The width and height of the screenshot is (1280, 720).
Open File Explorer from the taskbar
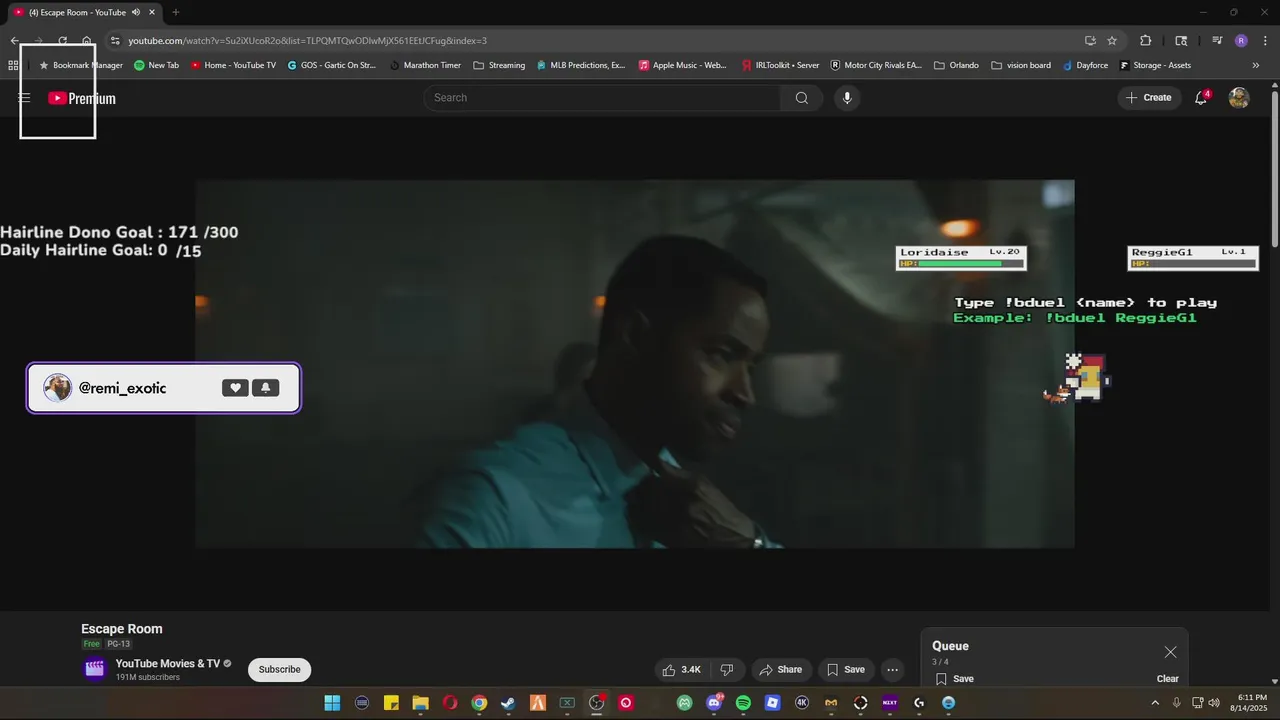420,703
